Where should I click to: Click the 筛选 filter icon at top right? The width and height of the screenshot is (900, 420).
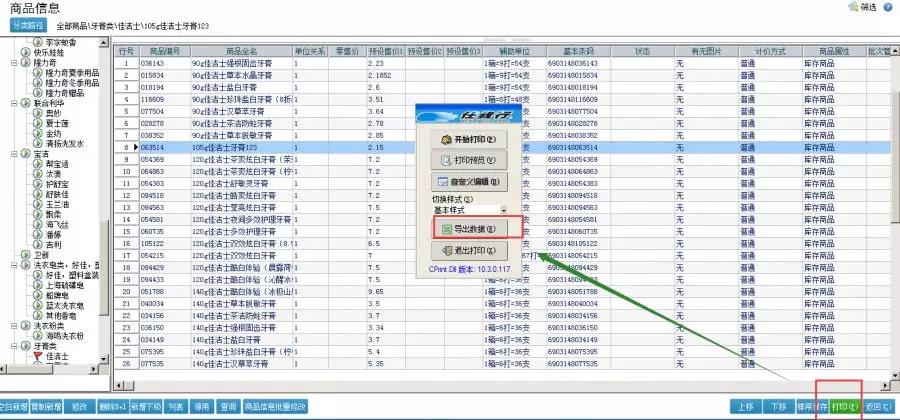pos(862,7)
